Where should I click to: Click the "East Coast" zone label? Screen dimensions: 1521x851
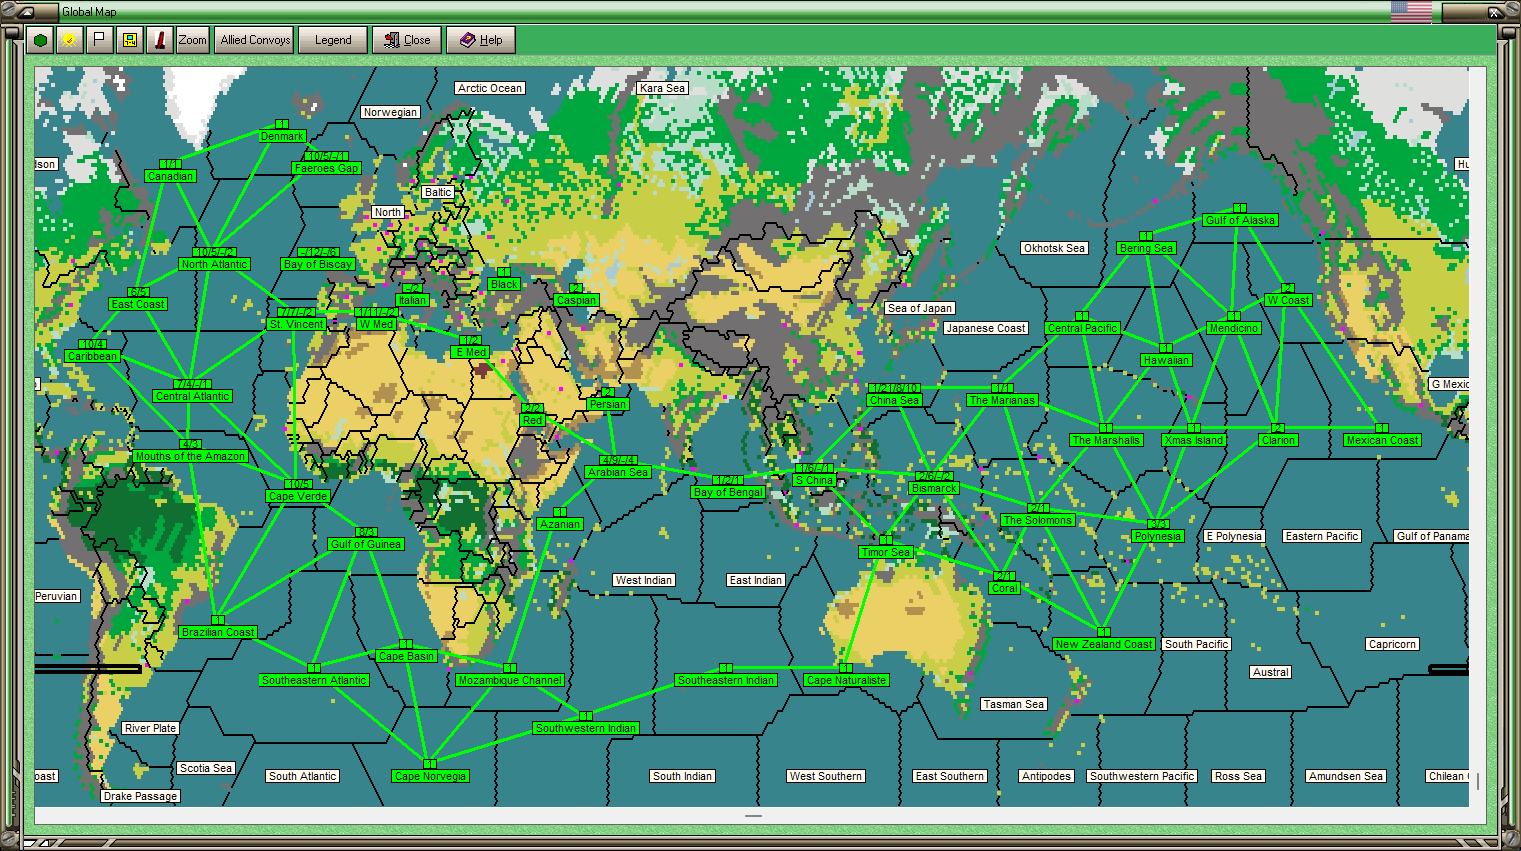138,304
